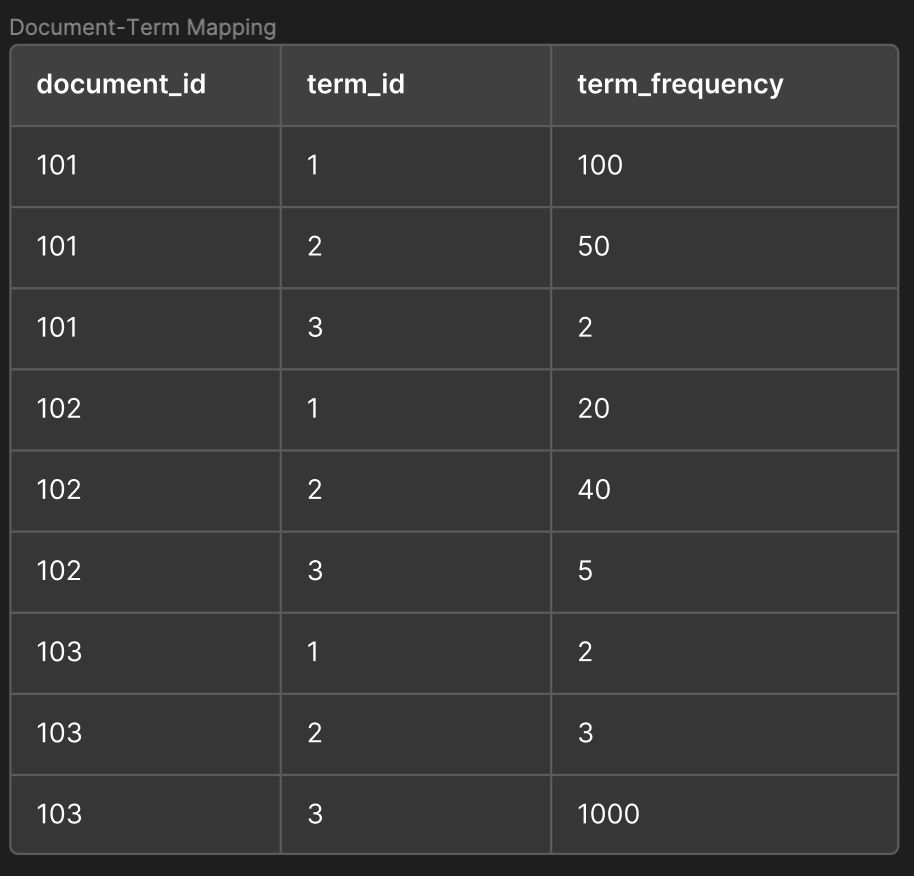
Task: Click the term_id column header
Action: click(x=416, y=85)
